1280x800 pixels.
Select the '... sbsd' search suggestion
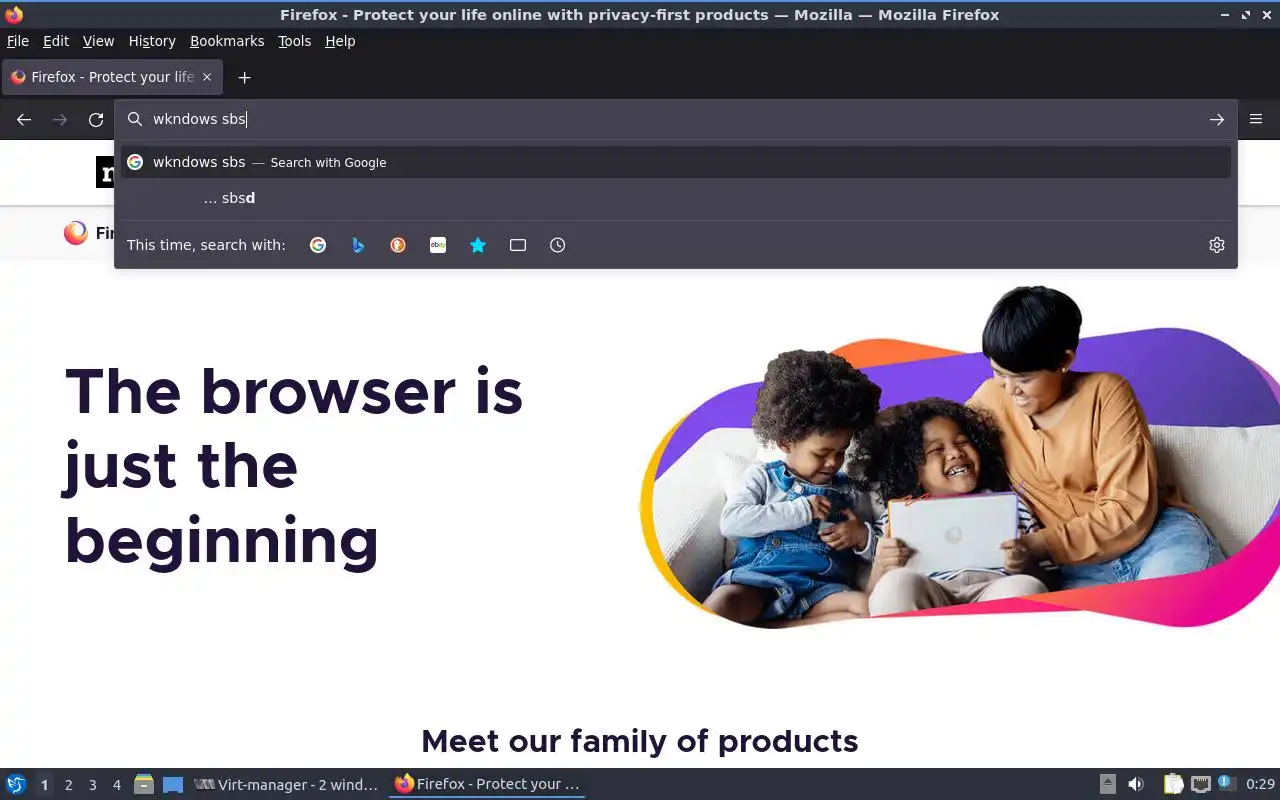pos(676,198)
